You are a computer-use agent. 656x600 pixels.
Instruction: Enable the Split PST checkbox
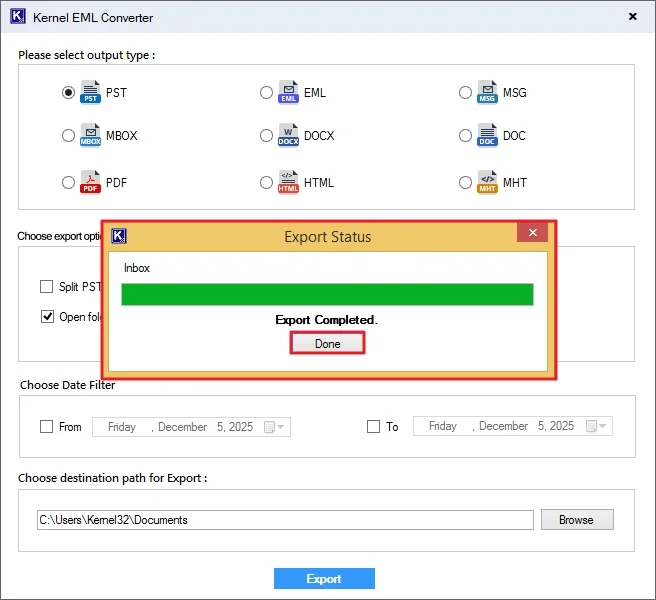(x=47, y=287)
